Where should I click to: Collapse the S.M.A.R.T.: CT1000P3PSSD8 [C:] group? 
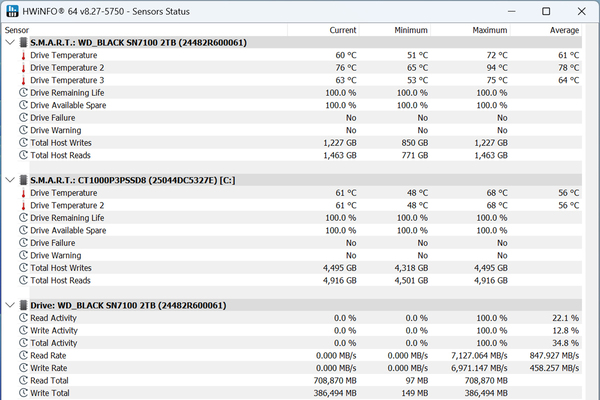coord(10,180)
